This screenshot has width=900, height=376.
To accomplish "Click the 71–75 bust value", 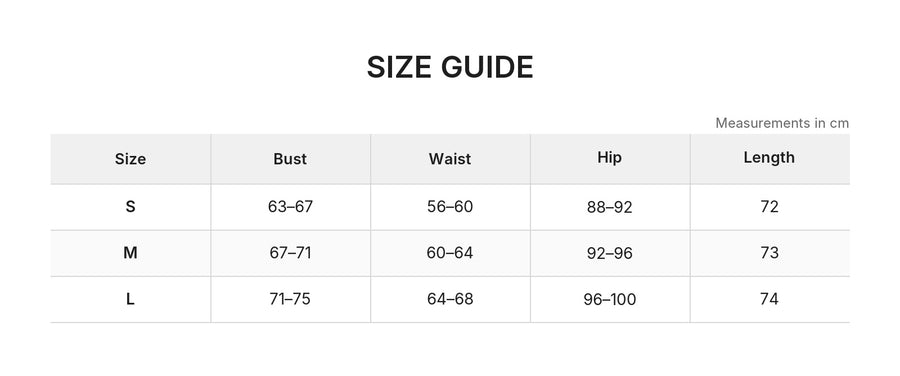I will [290, 300].
